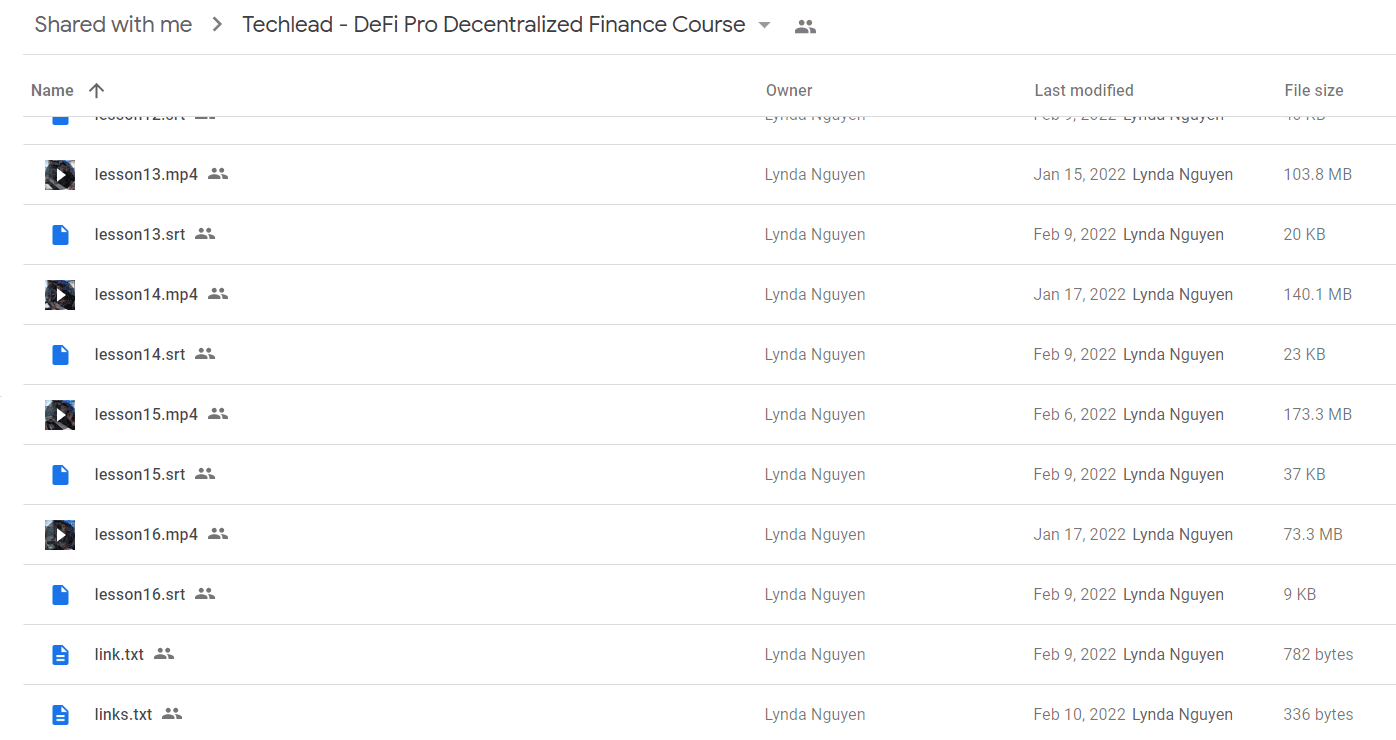Click the lesson13.srt file icon
Image resolution: width=1396 pixels, height=740 pixels.
pos(60,235)
